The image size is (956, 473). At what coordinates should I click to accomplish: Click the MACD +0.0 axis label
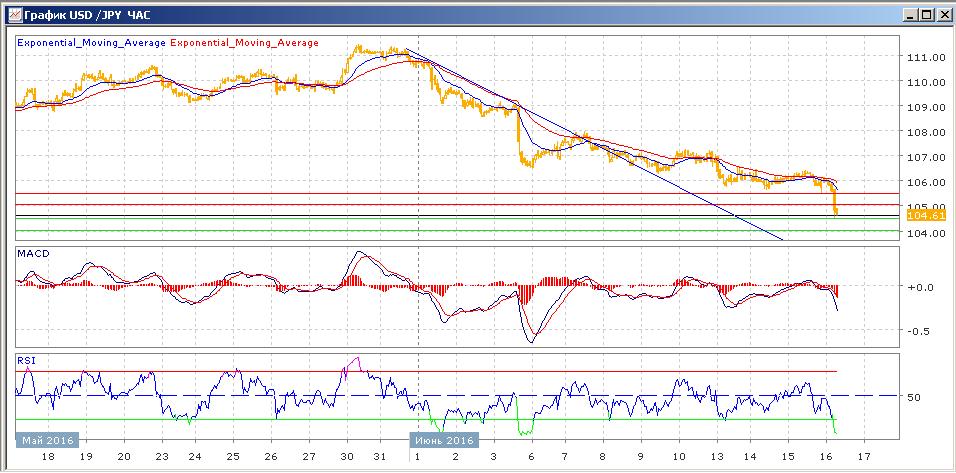[918, 287]
